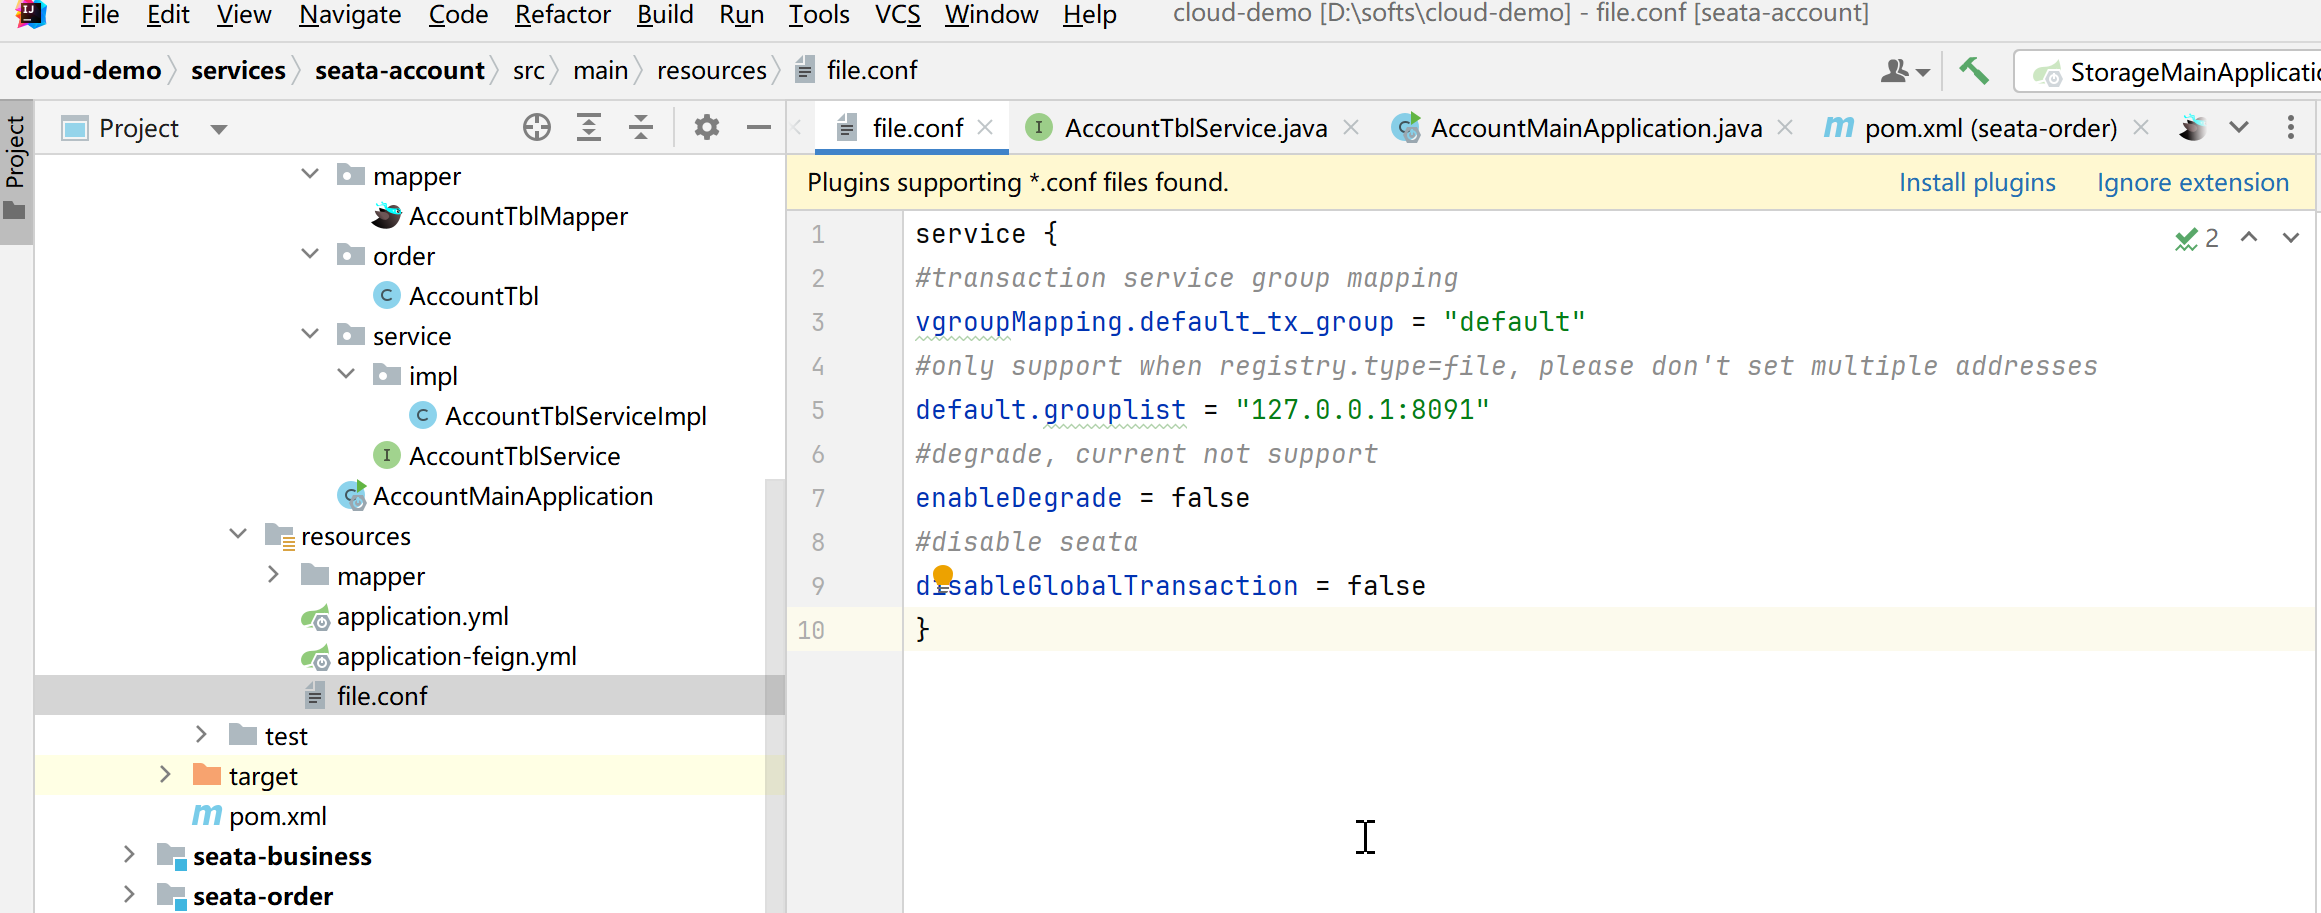The image size is (2321, 913).
Task: Click the Expand All icon in Project panel
Action: (x=589, y=128)
